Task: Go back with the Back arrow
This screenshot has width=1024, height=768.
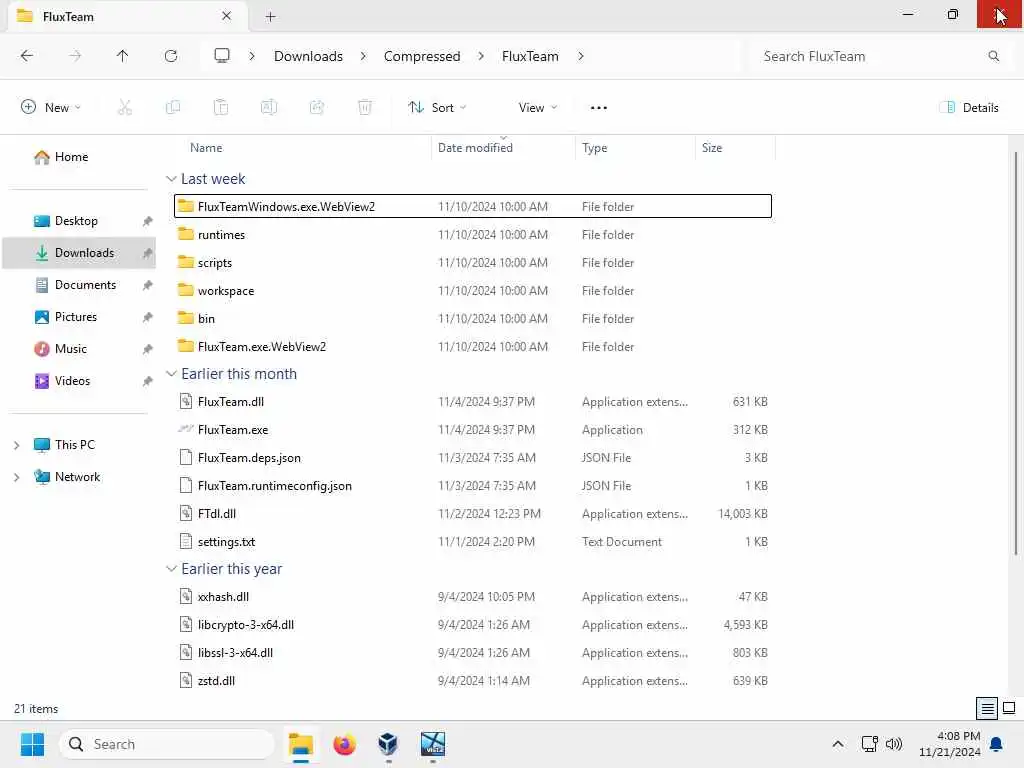Action: [x=27, y=56]
